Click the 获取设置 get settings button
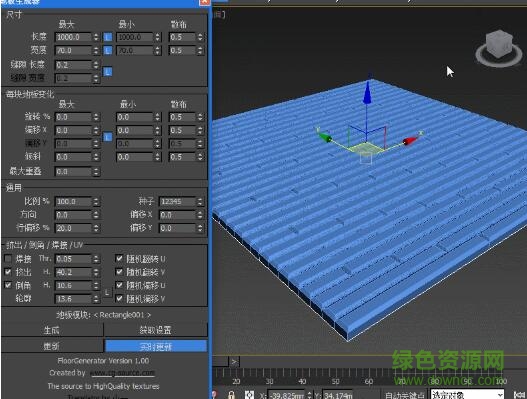This screenshot has height=399, width=527. (x=156, y=330)
